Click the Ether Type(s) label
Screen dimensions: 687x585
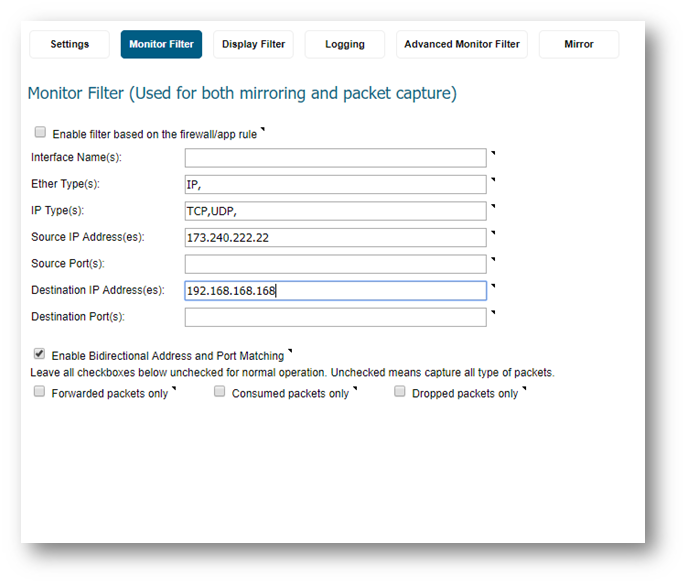pyautogui.click(x=65, y=184)
